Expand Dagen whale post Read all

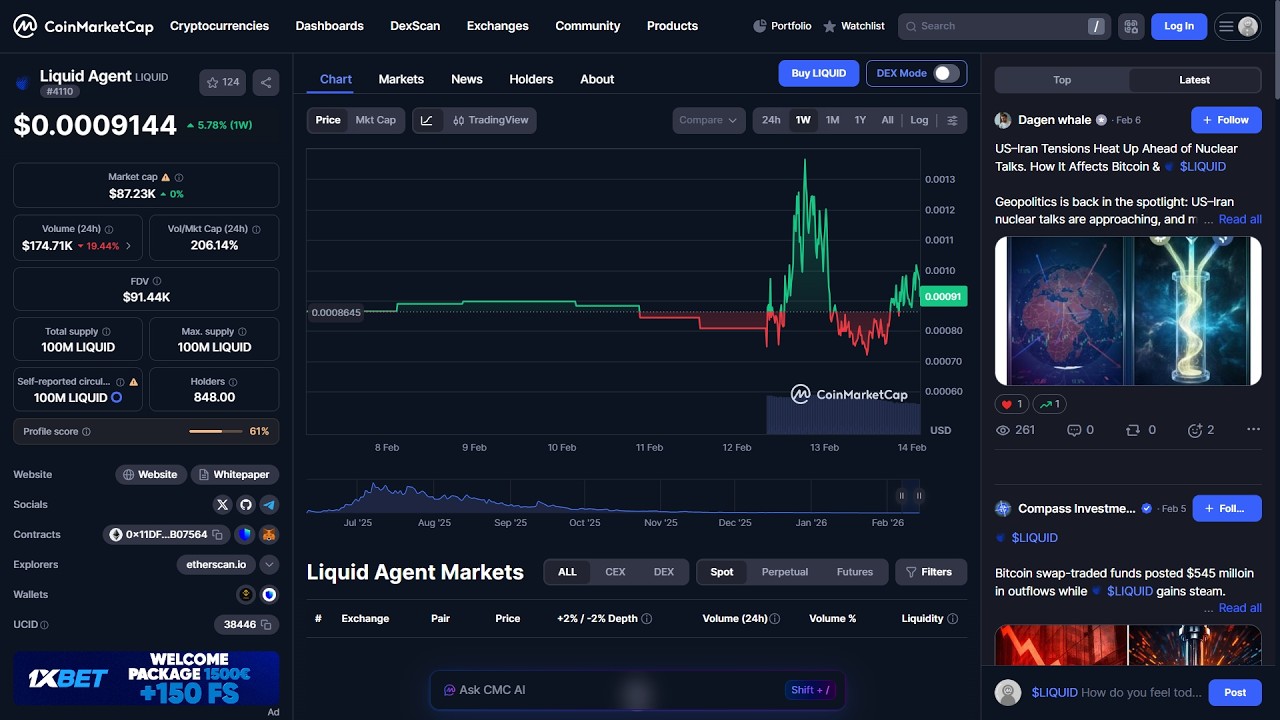1240,219
